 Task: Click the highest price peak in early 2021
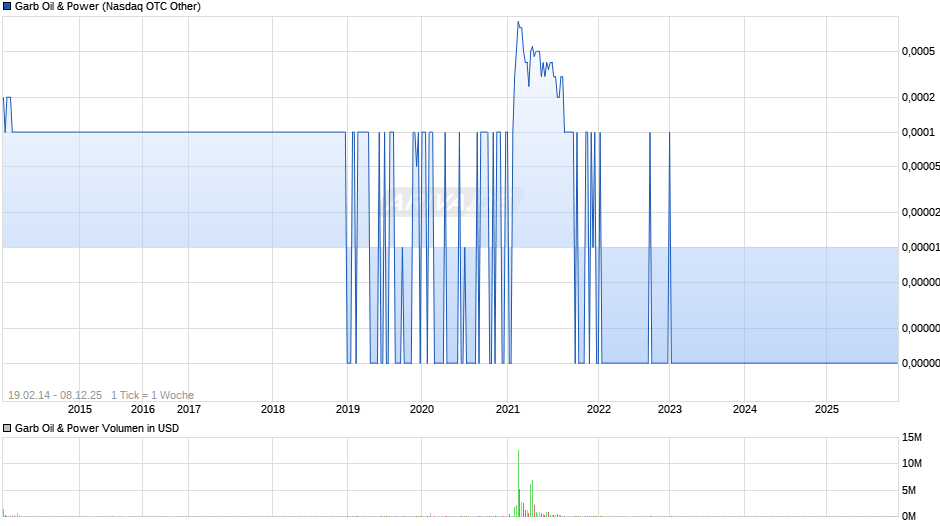[x=519, y=23]
